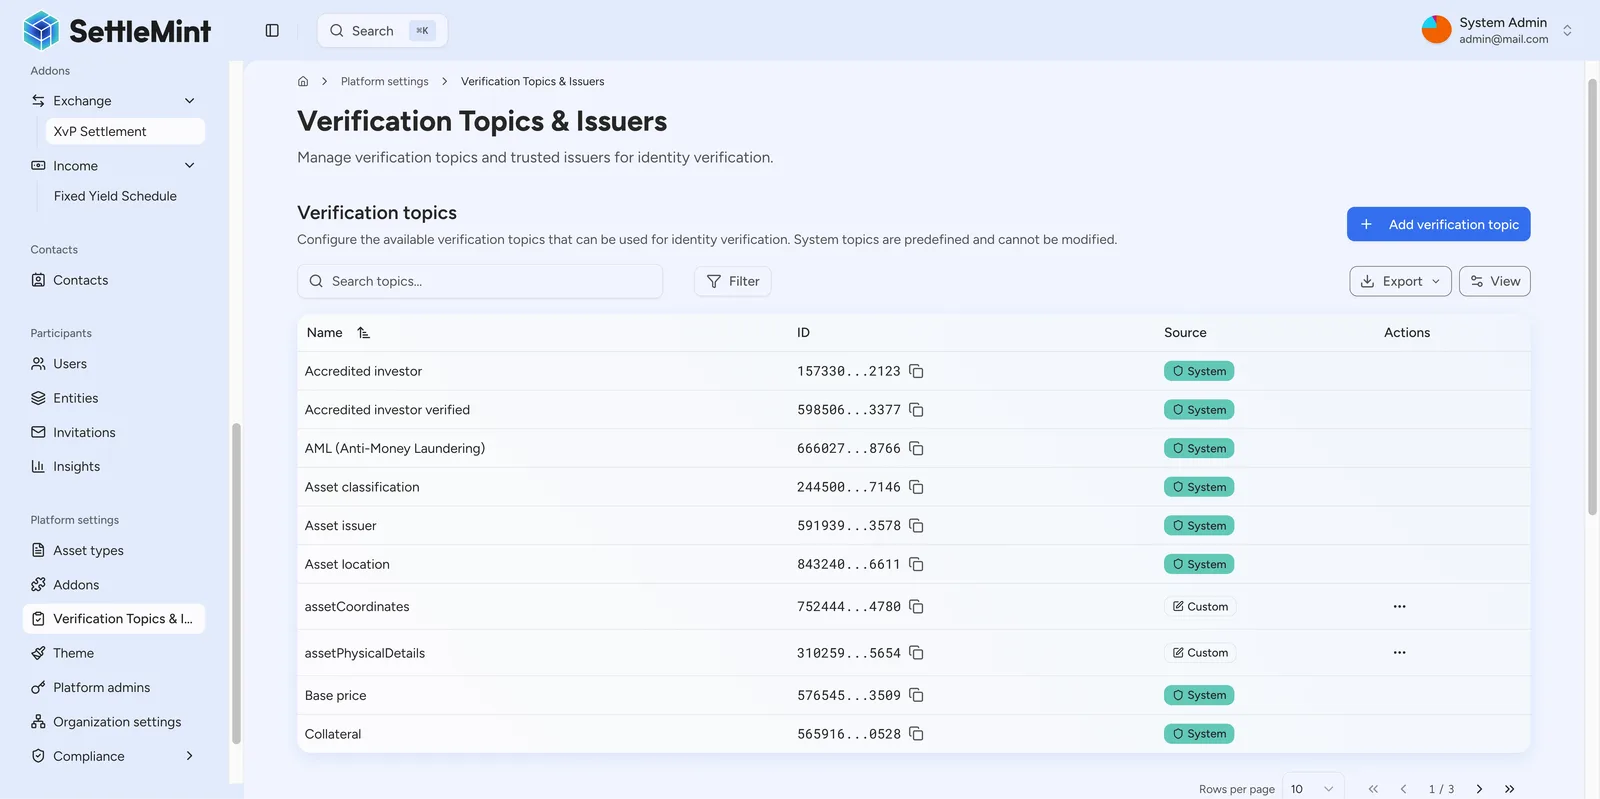This screenshot has width=1600, height=799.
Task: Copy the AML topic ID
Action: point(916,449)
